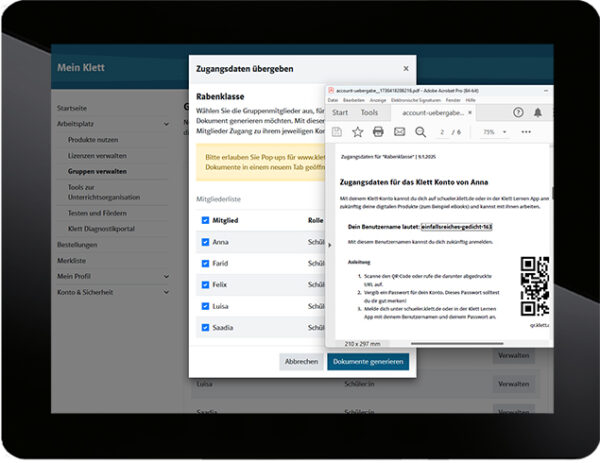The height and width of the screenshot is (463, 600).
Task: Click the username einfallsreiches-gedicht field
Action: (x=457, y=227)
